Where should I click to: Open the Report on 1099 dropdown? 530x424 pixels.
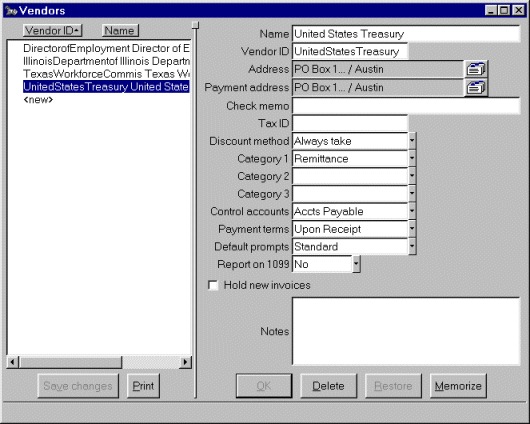[x=356, y=264]
